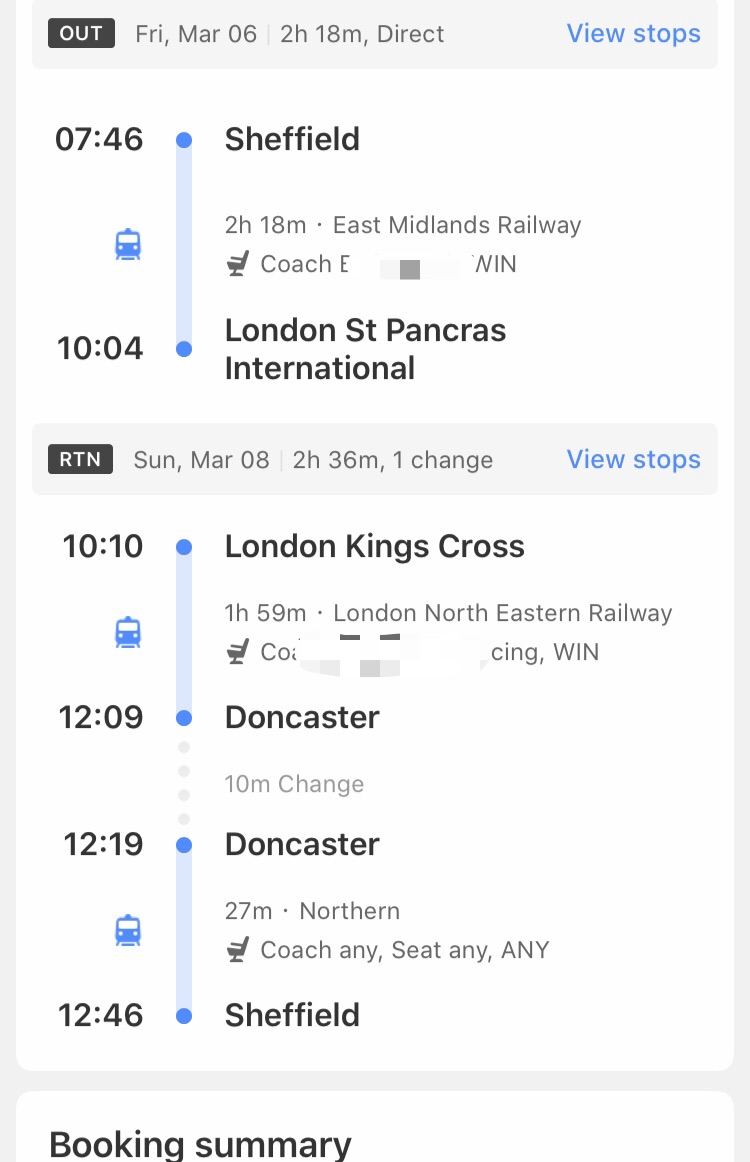Viewport: 750px width, 1162px height.
Task: Click the 10:04 London St Pancras stop marker
Action: [184, 348]
